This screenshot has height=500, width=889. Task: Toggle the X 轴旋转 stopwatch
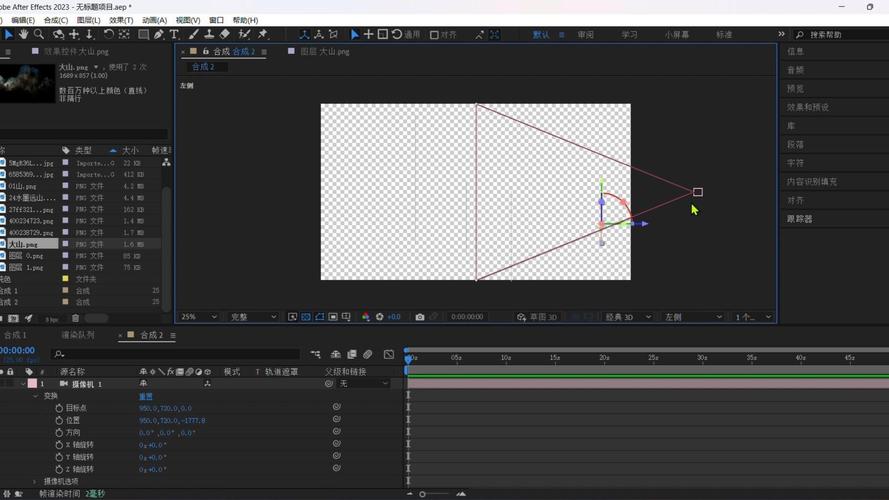point(59,445)
